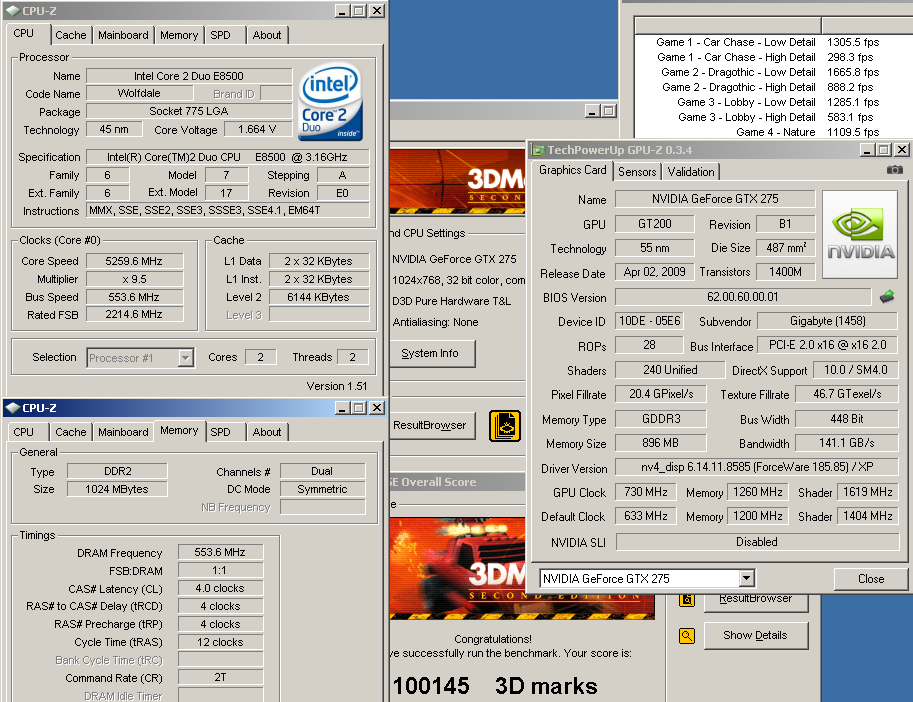Click the Core Speed value 5259.6 MHz
The width and height of the screenshot is (913, 702).
pyautogui.click(x=135, y=261)
